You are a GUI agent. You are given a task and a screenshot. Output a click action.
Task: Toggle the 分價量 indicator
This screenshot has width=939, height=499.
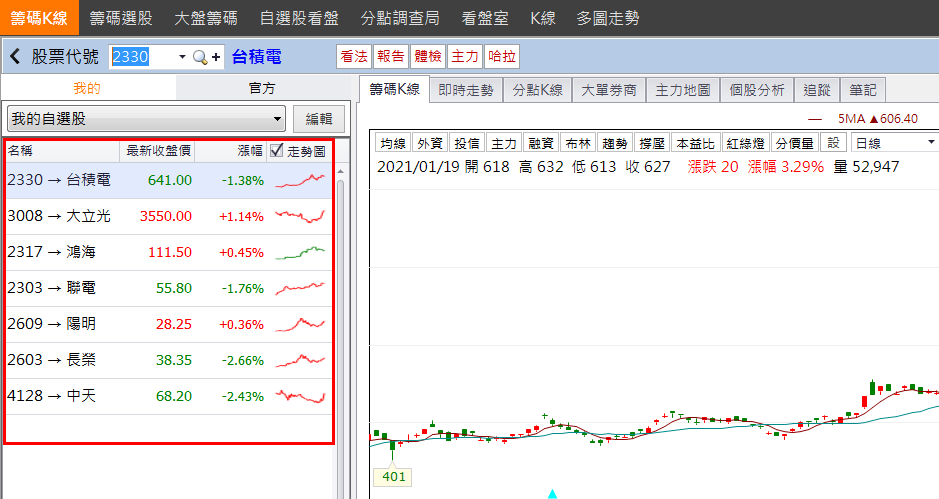(795, 143)
